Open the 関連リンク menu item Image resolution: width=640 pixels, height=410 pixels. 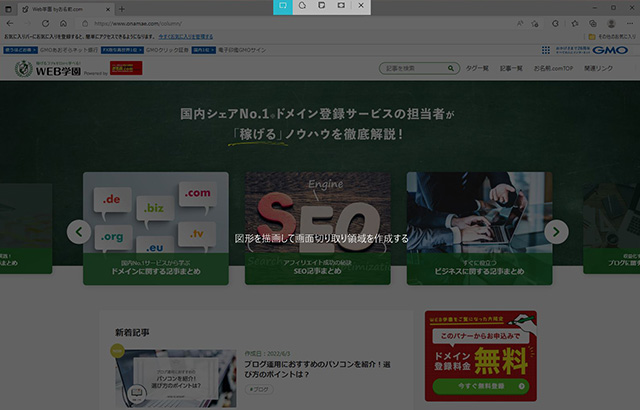pos(598,68)
